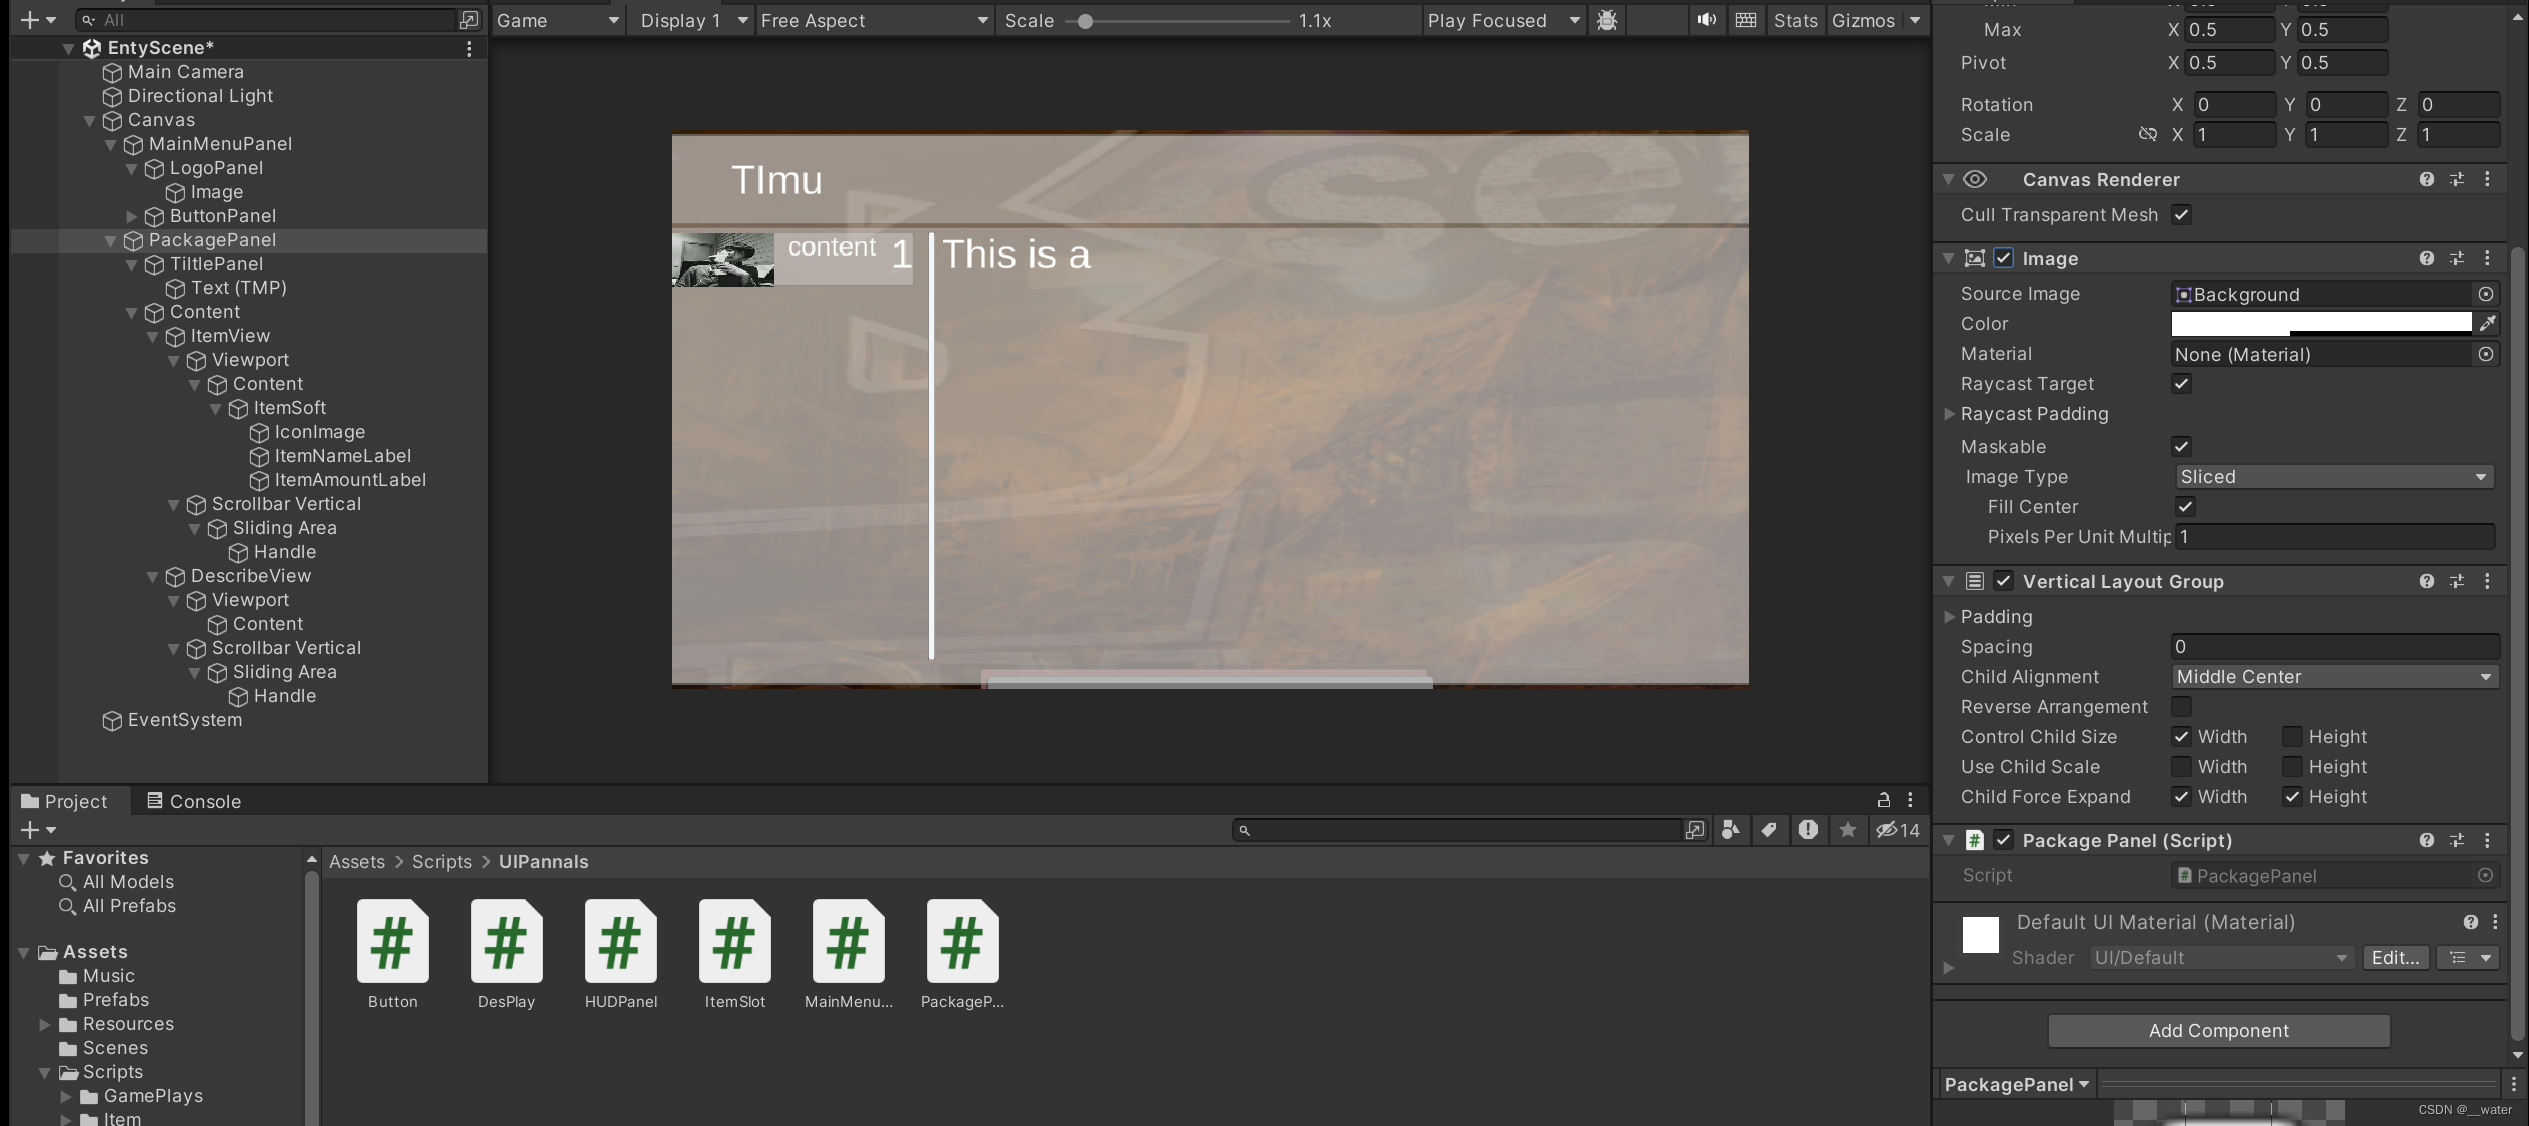Viewport: 2529px width, 1126px height.
Task: Open the PackageP... script asset
Action: tap(962, 942)
